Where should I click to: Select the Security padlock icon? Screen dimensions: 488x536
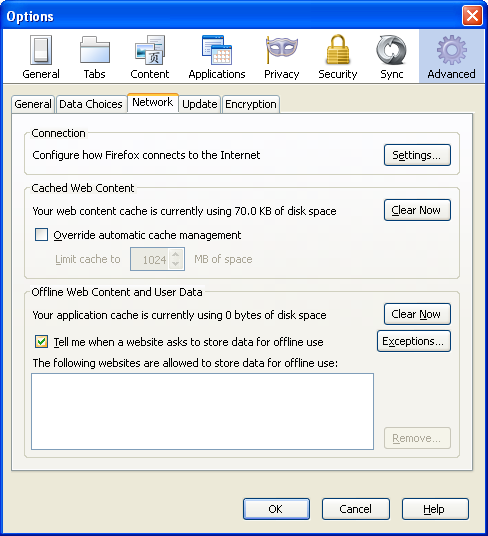point(338,50)
